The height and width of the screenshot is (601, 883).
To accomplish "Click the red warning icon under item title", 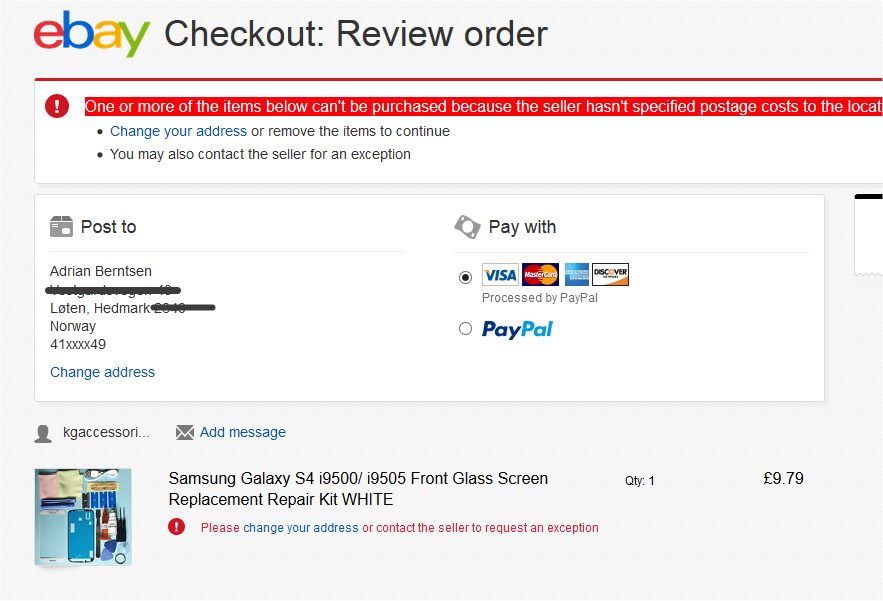I will 176,527.
